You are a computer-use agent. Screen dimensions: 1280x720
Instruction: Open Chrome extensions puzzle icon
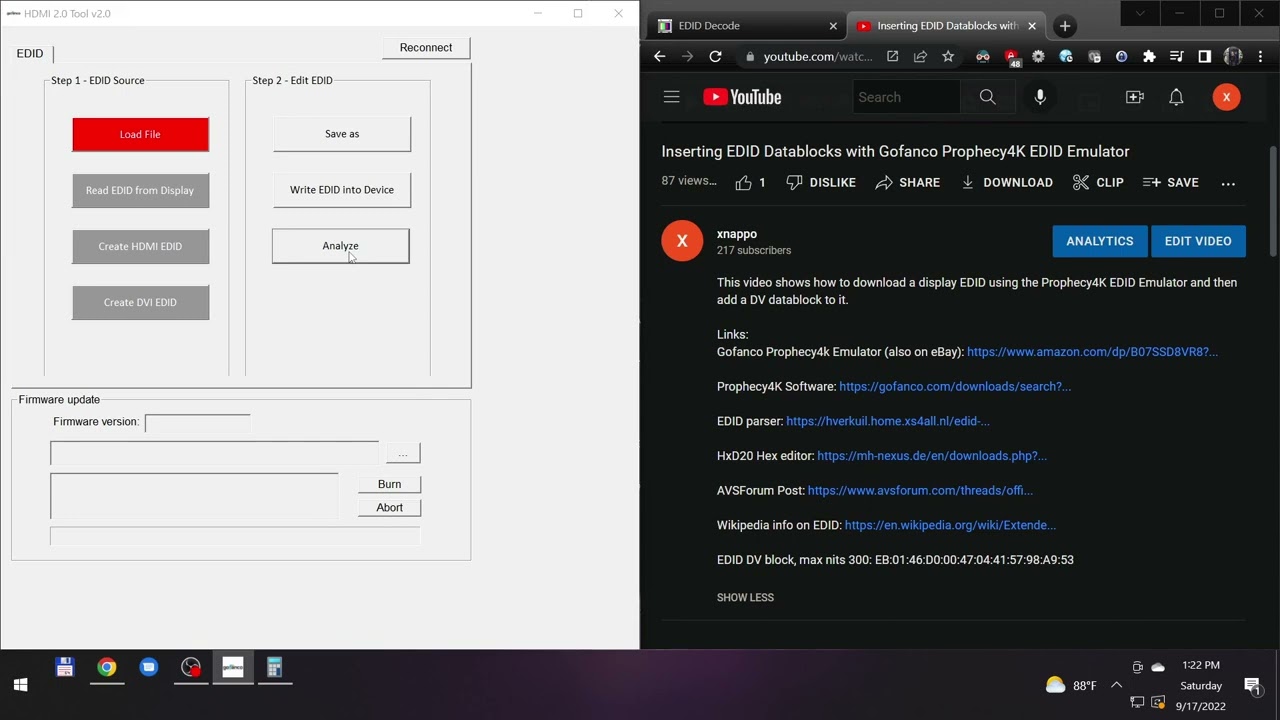[1149, 57]
